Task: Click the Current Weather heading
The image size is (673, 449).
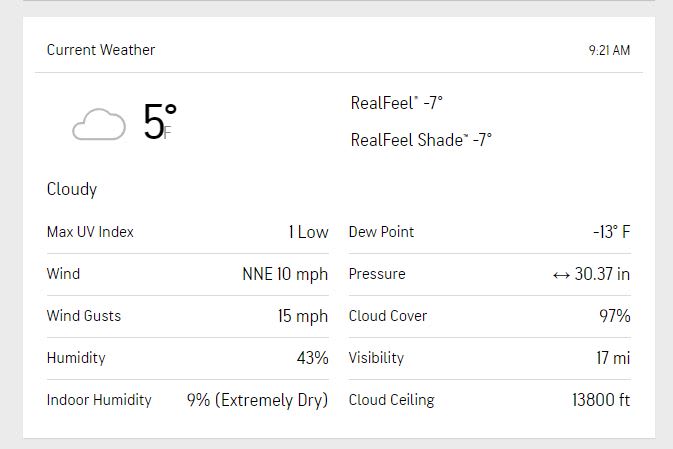Action: click(101, 50)
